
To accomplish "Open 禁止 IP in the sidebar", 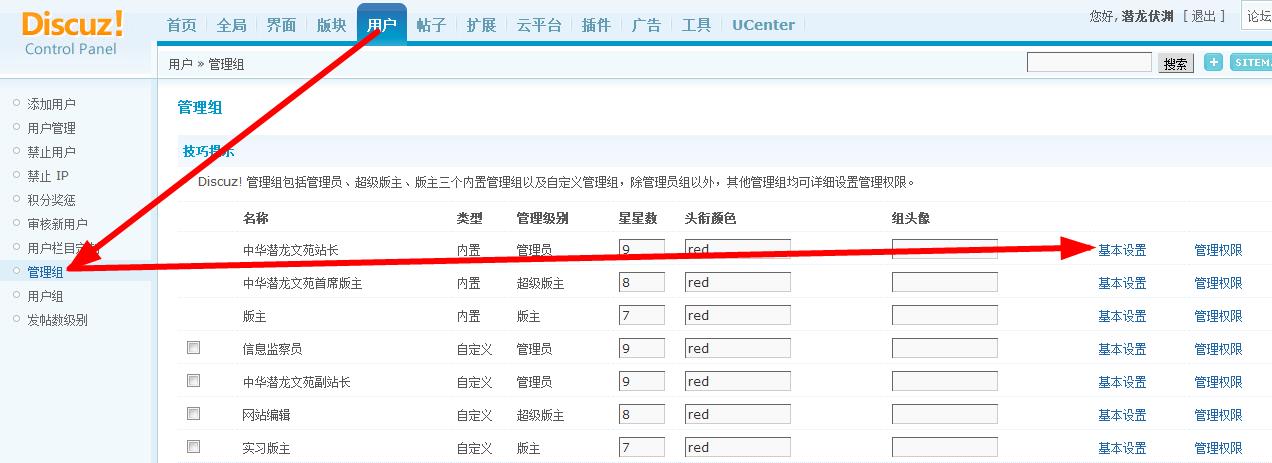I will click(48, 176).
